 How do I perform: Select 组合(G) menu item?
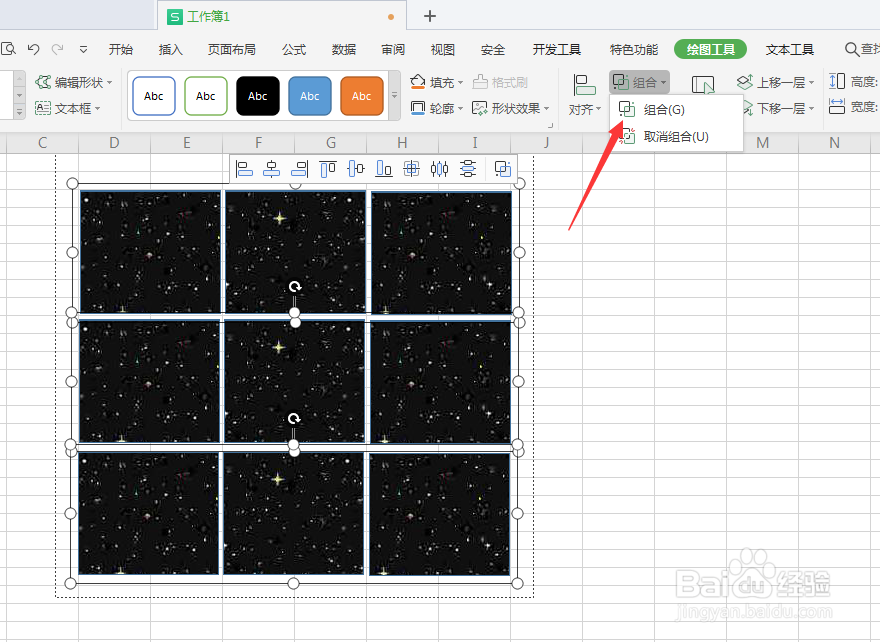point(676,109)
